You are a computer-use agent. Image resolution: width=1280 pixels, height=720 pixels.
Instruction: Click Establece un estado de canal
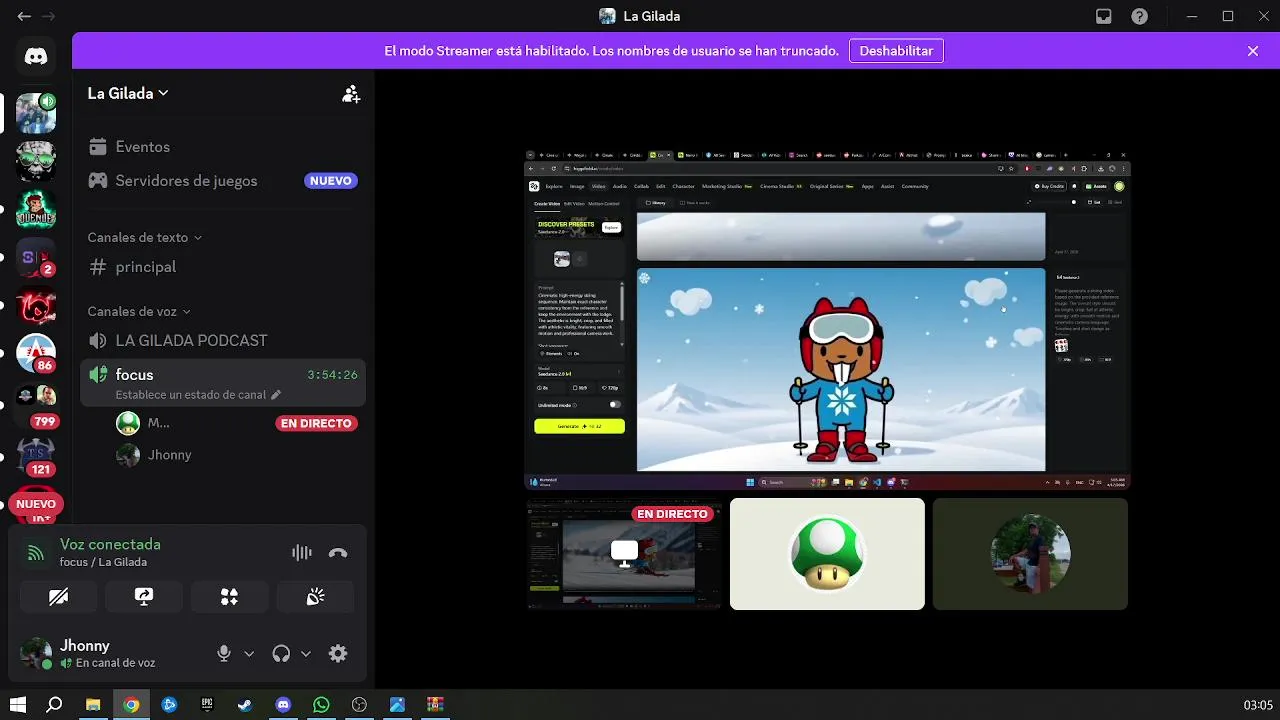coord(190,395)
